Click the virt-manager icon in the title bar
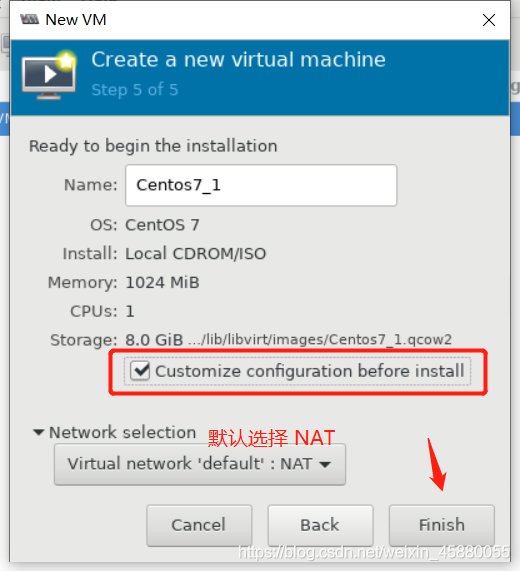 (29, 19)
